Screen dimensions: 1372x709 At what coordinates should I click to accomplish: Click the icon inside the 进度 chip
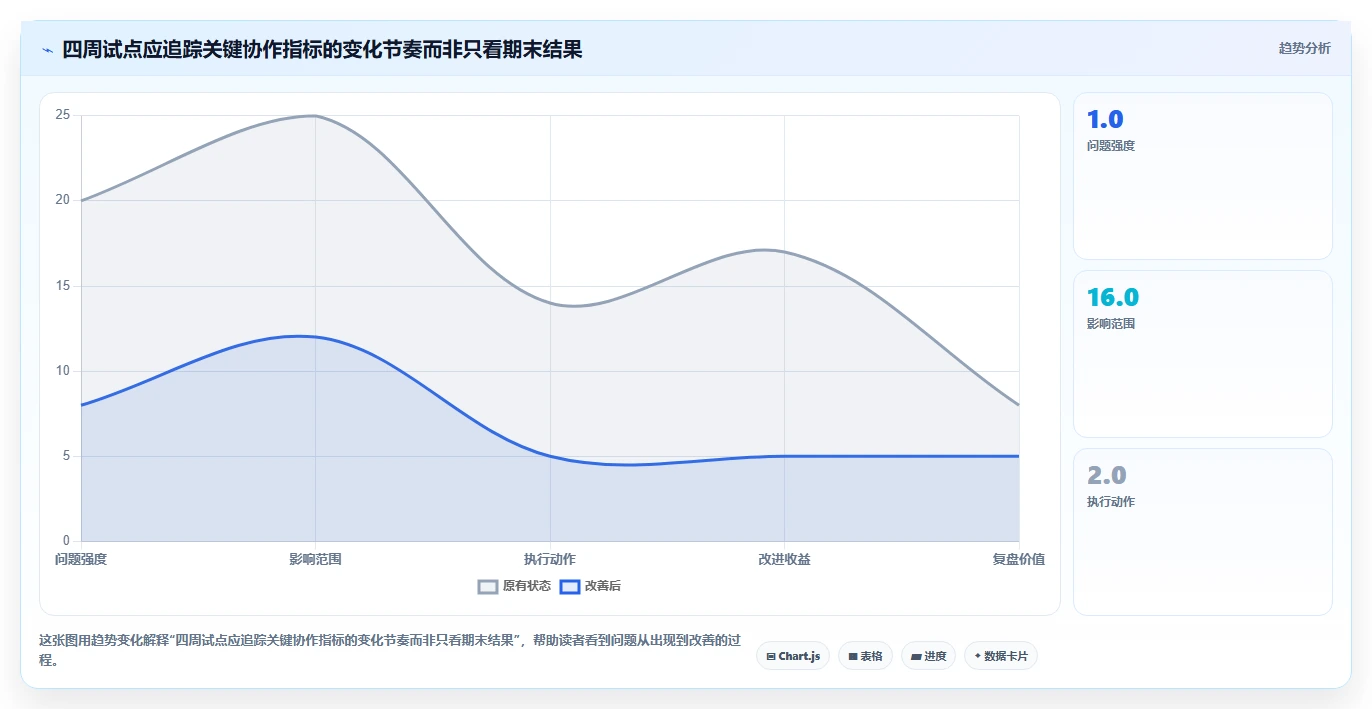click(916, 657)
